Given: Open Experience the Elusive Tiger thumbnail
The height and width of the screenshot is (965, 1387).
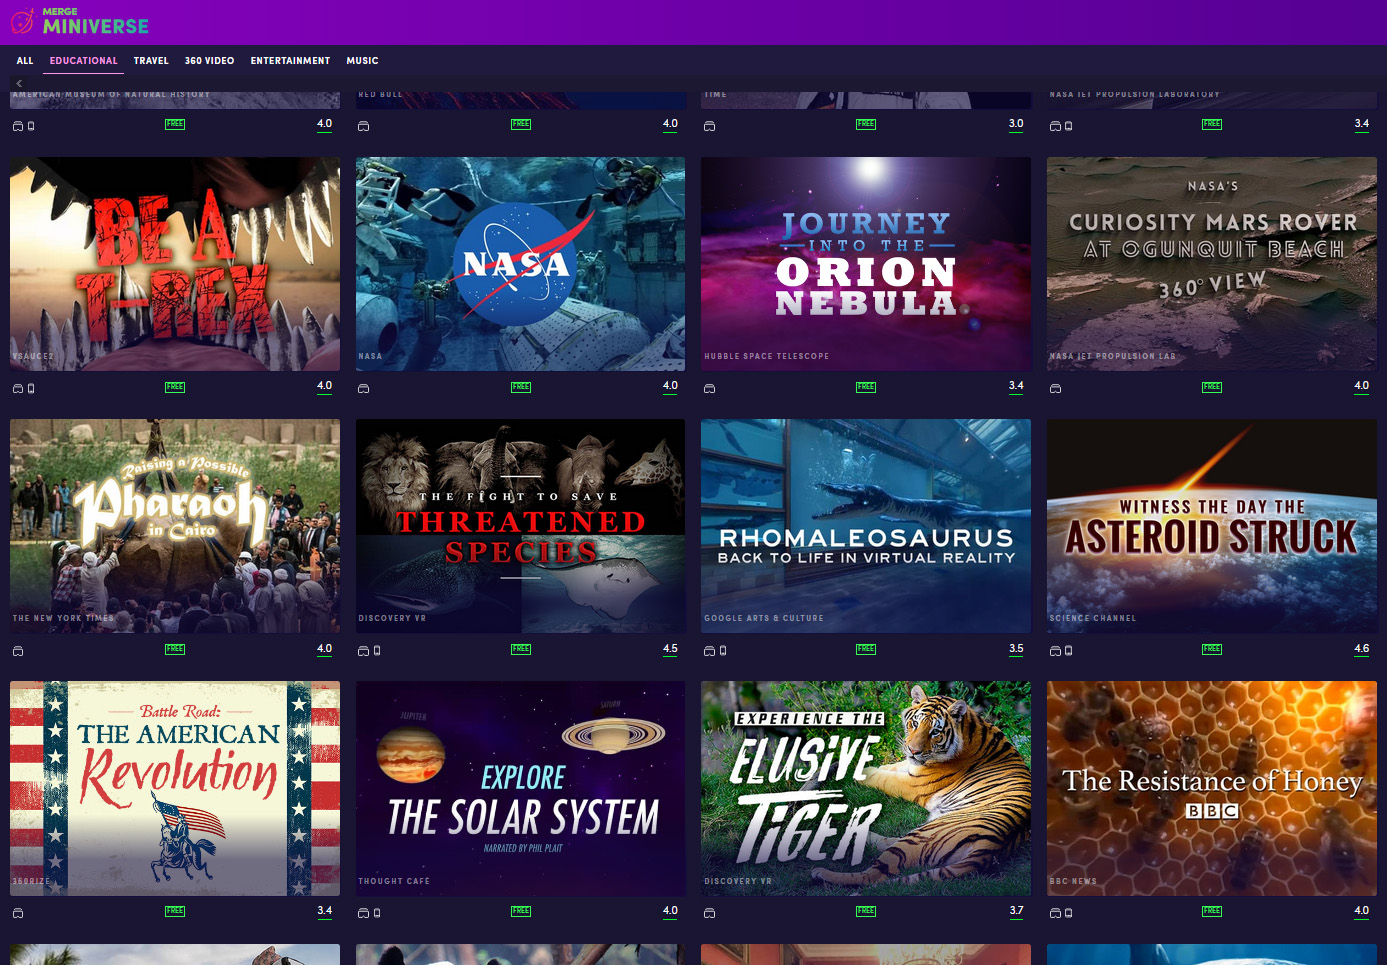Looking at the screenshot, I should [x=866, y=788].
